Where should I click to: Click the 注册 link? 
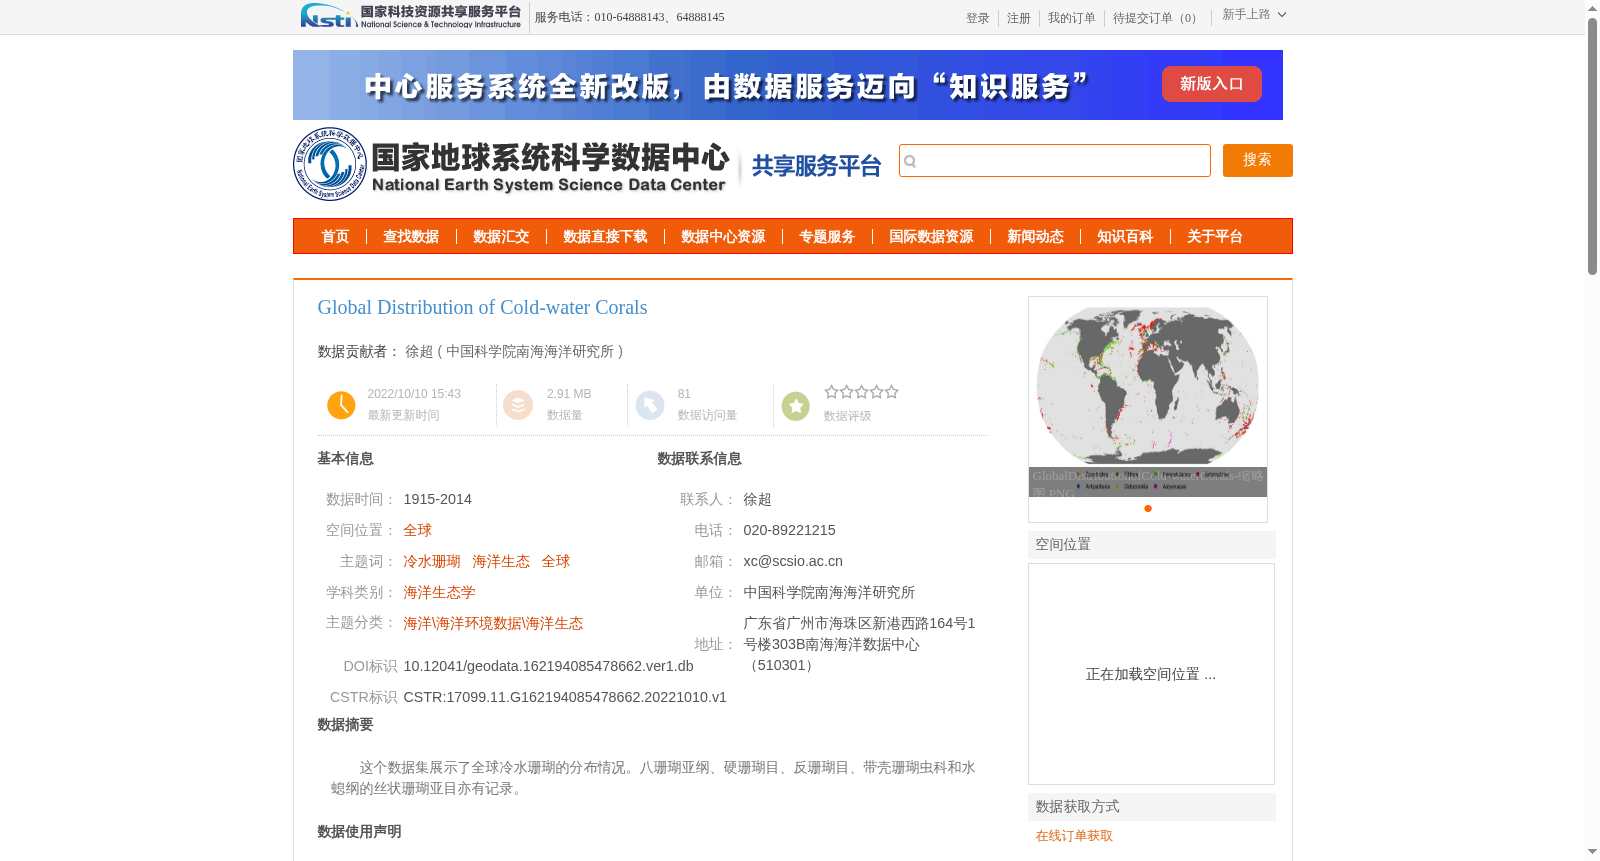pos(1018,18)
